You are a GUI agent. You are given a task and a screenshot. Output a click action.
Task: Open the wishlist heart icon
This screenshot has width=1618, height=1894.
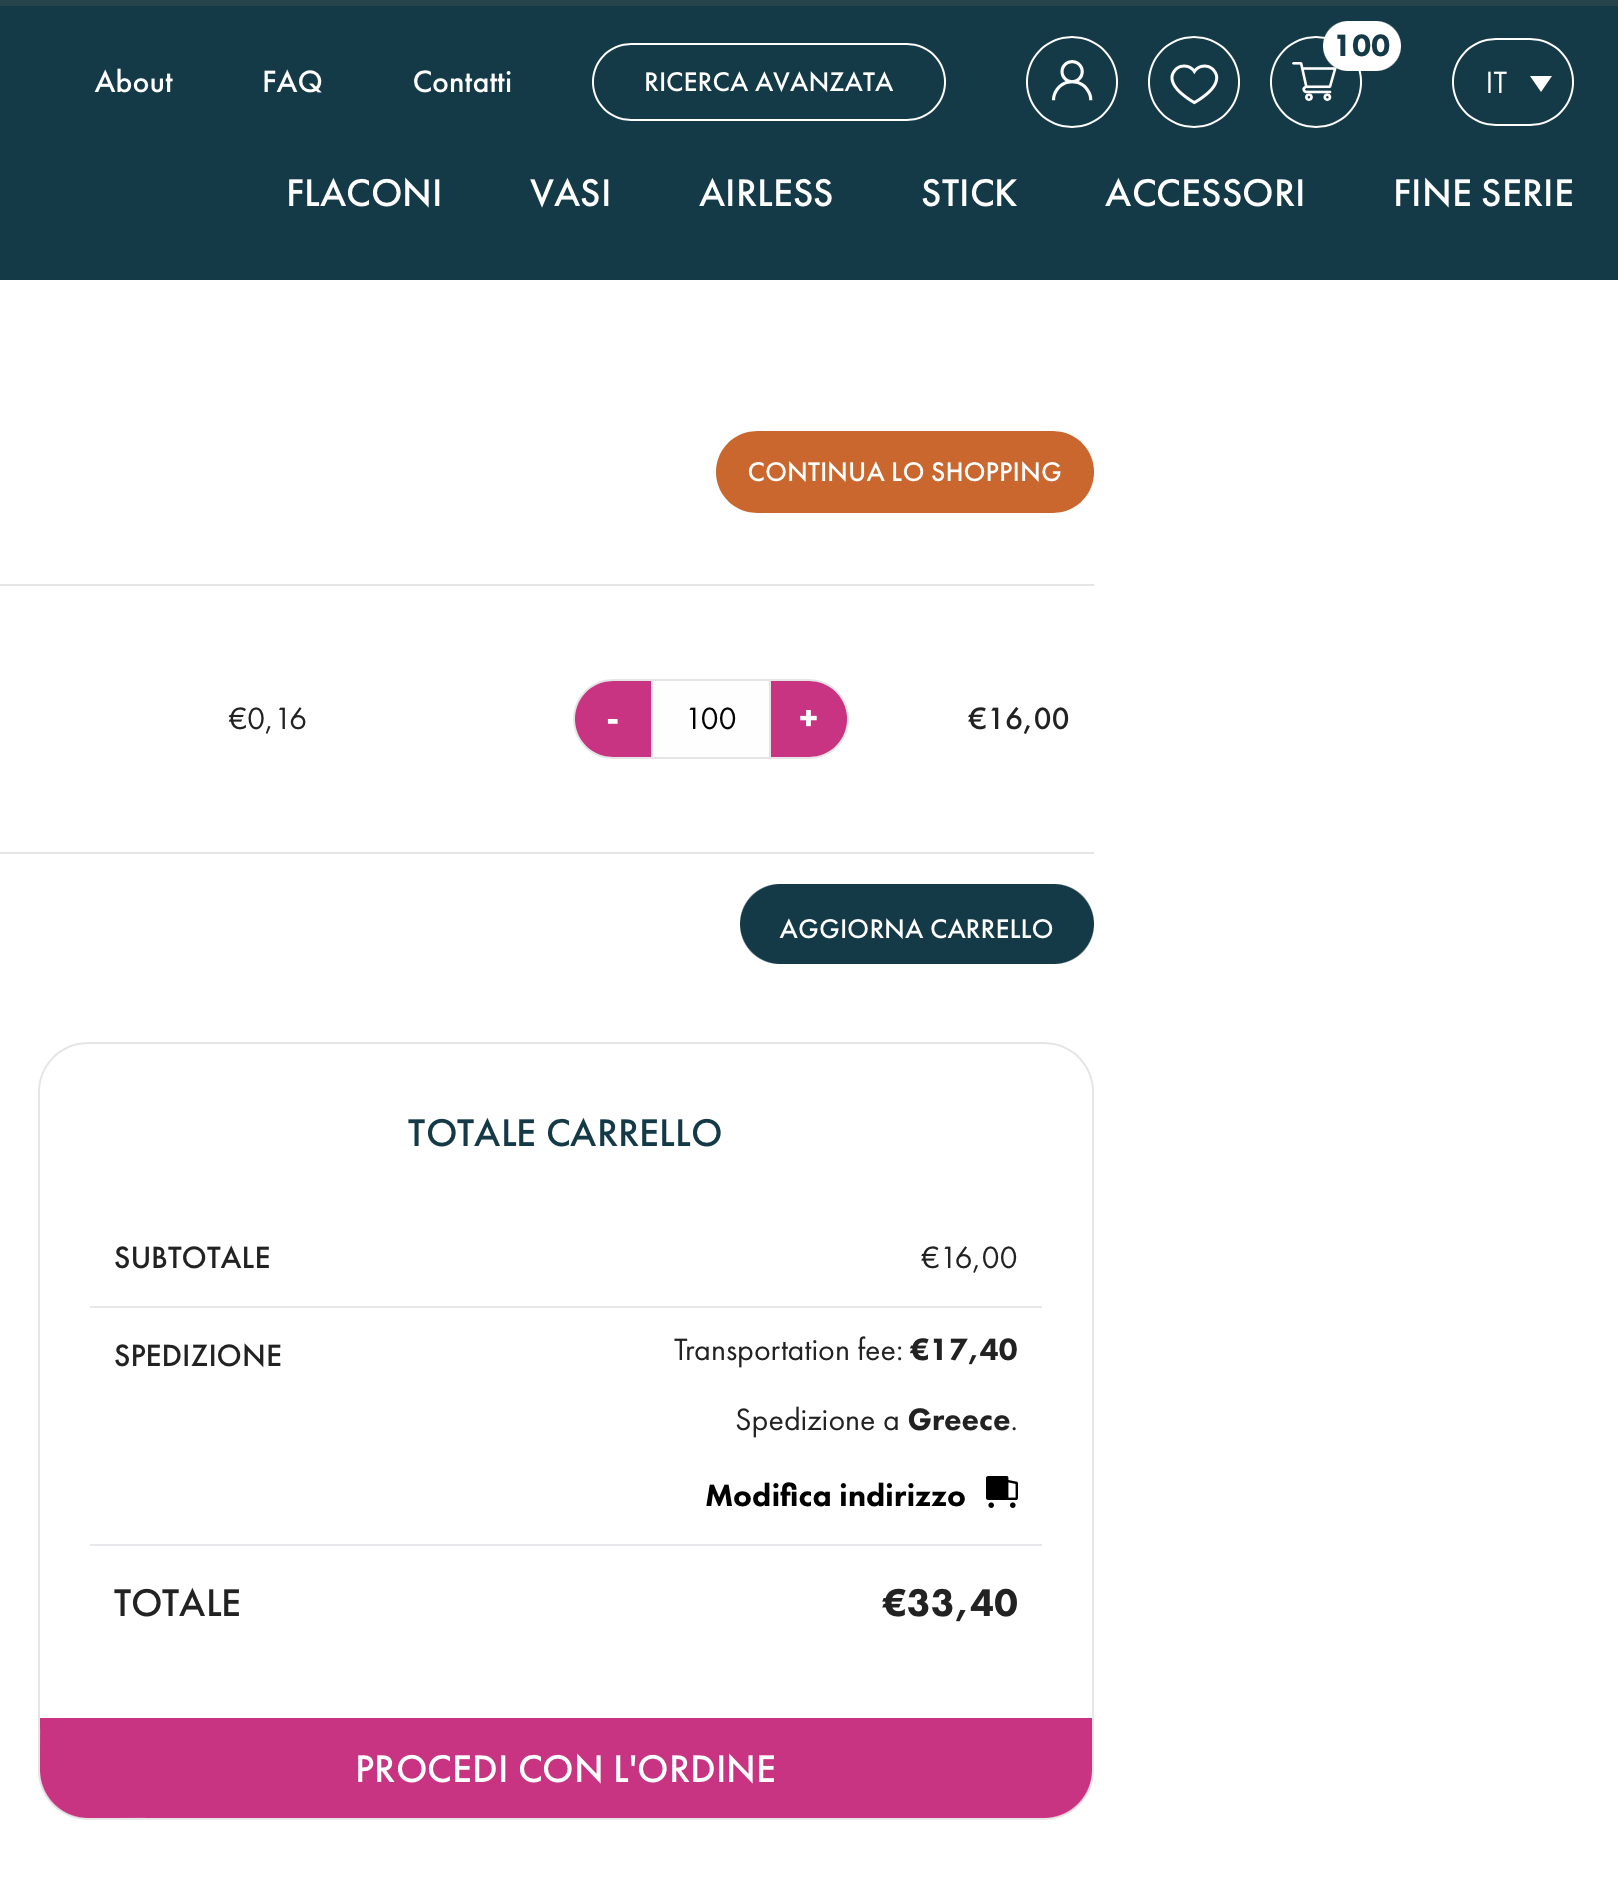(1193, 82)
